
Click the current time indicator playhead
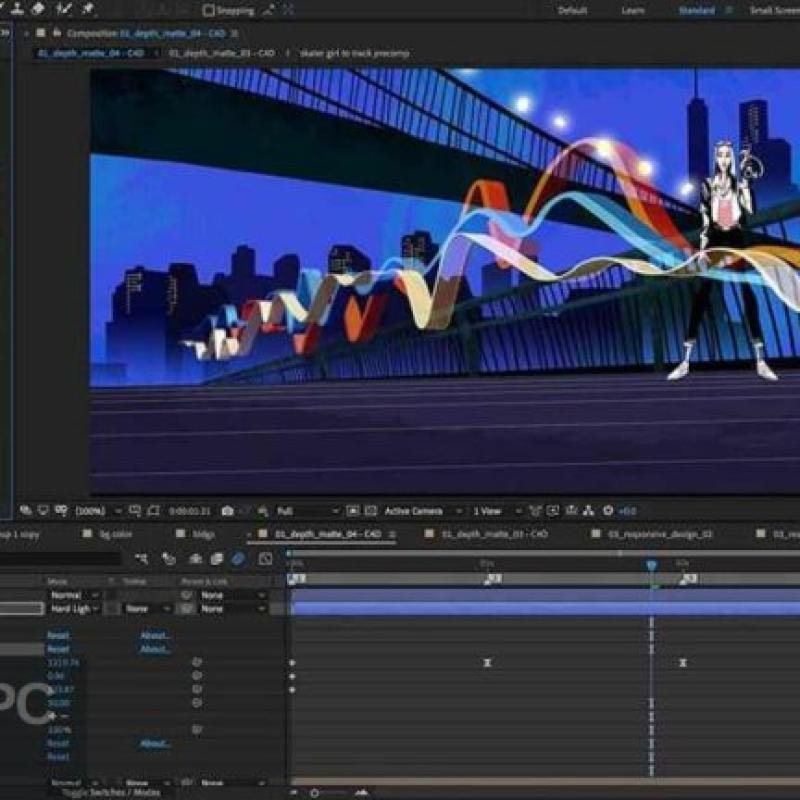coord(652,565)
